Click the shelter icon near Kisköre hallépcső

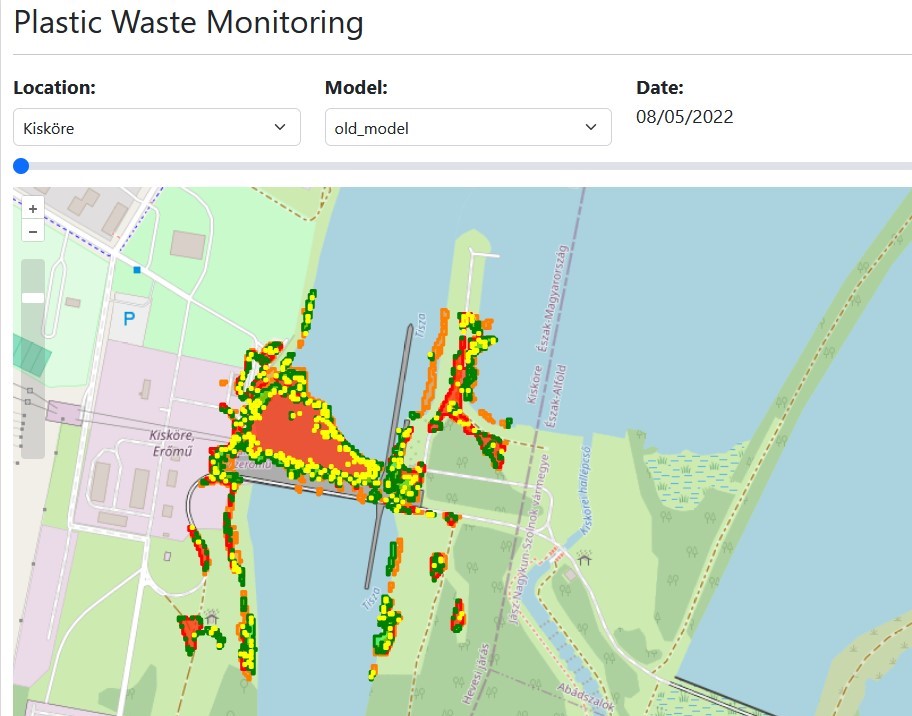[585, 559]
